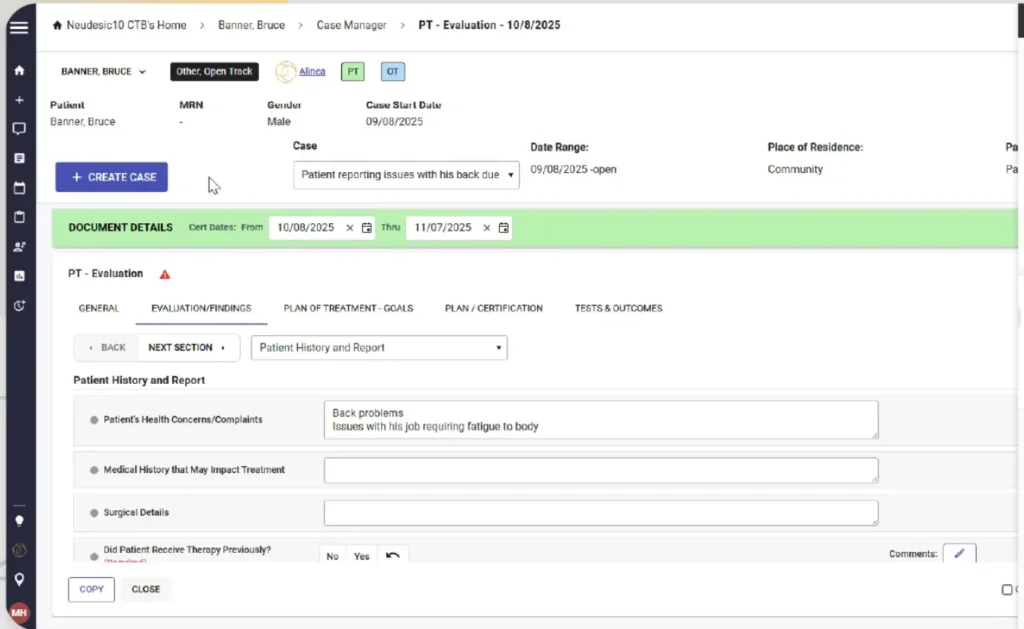The image size is (1024, 629).
Task: Open the sidebar hamburger menu
Action: 18,27
